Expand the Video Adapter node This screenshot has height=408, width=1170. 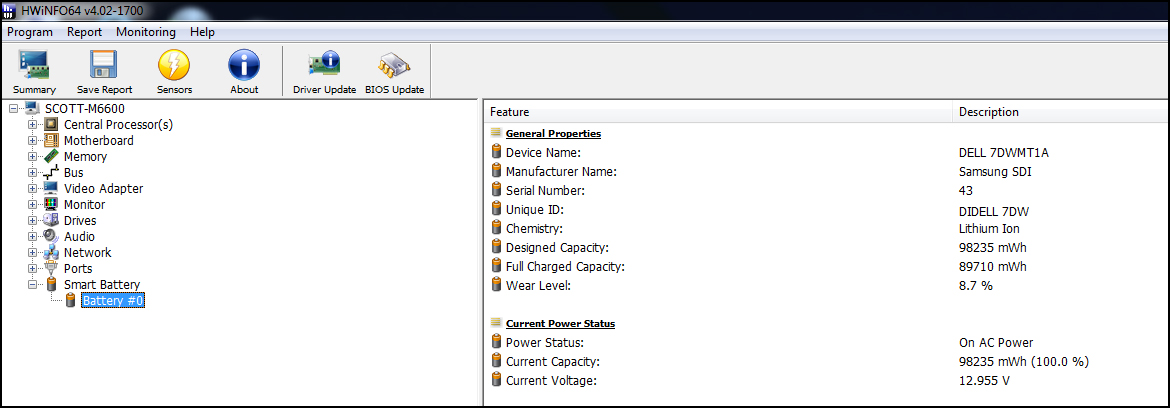[32, 189]
